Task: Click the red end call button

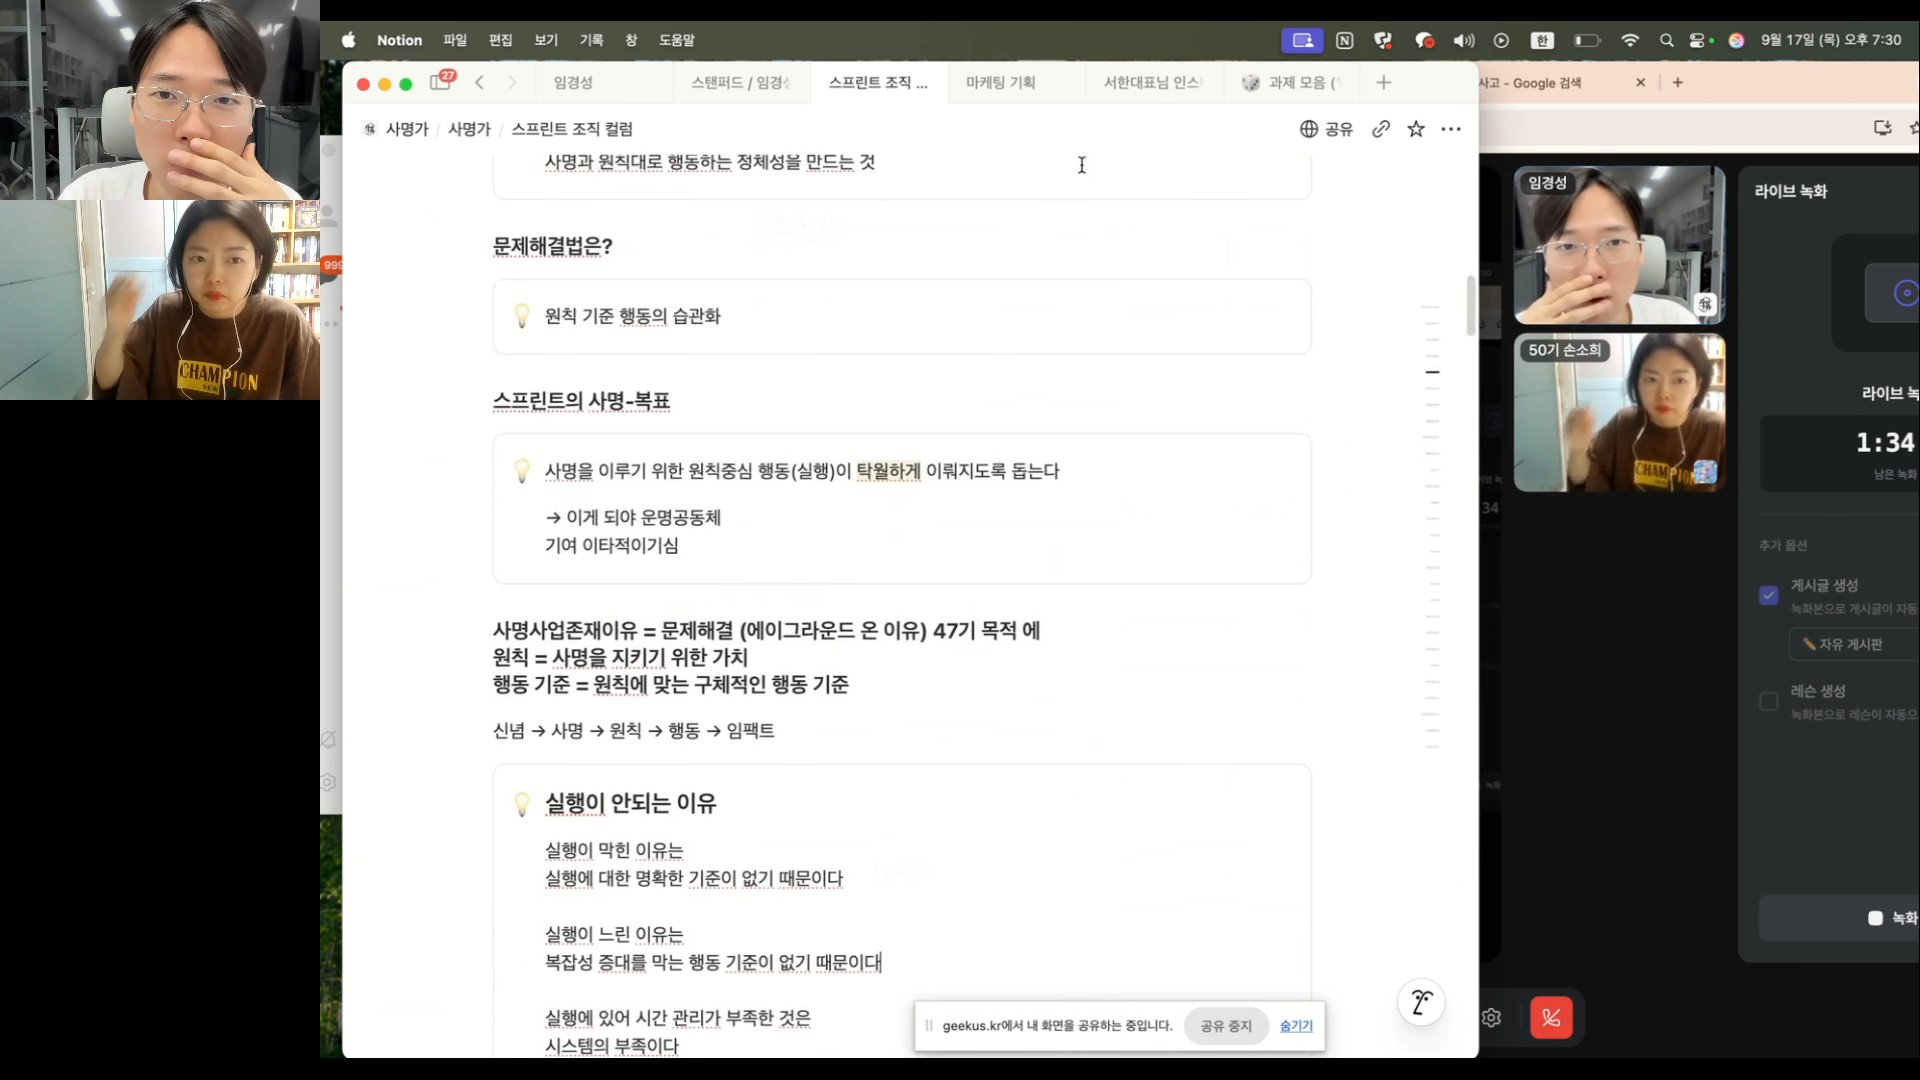Action: point(1551,1018)
